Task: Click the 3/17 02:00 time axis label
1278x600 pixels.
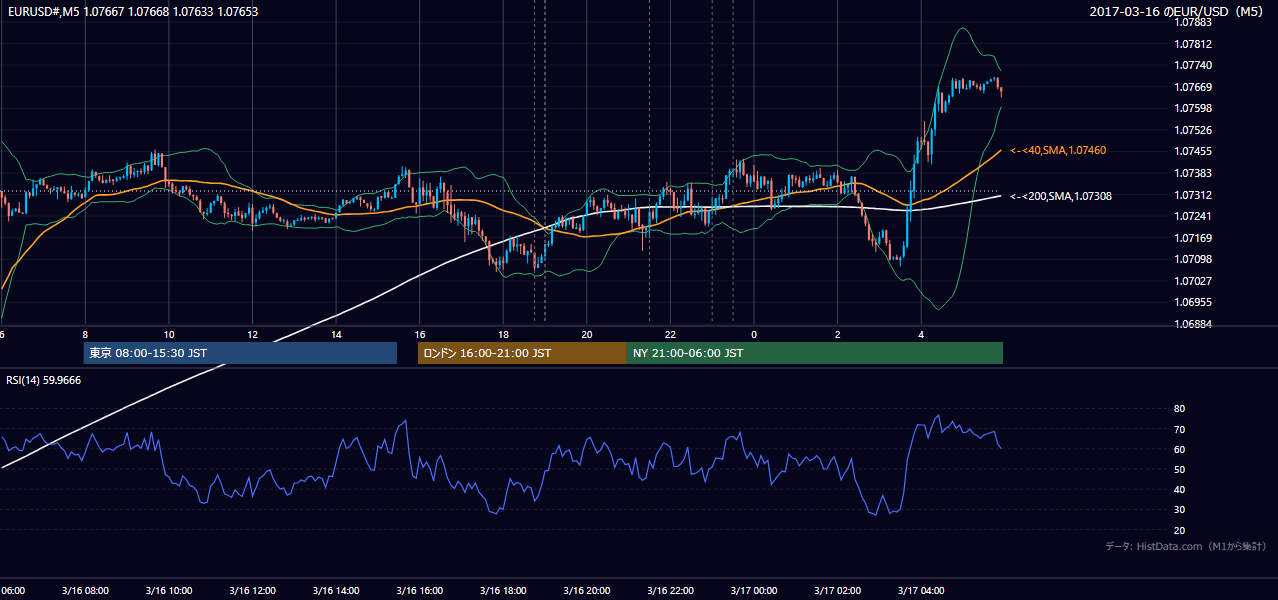Action: tap(837, 591)
